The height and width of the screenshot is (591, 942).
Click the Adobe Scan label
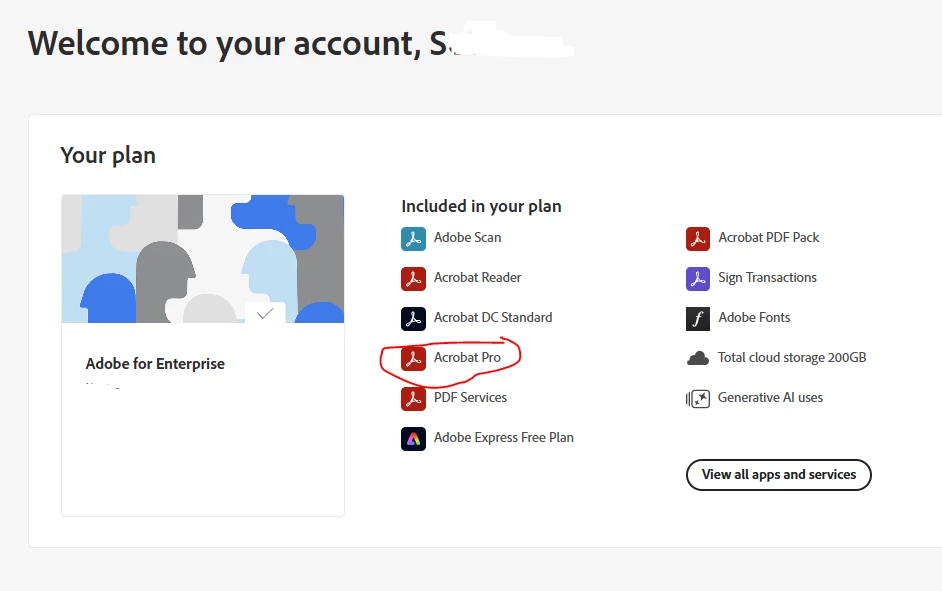[x=467, y=237]
